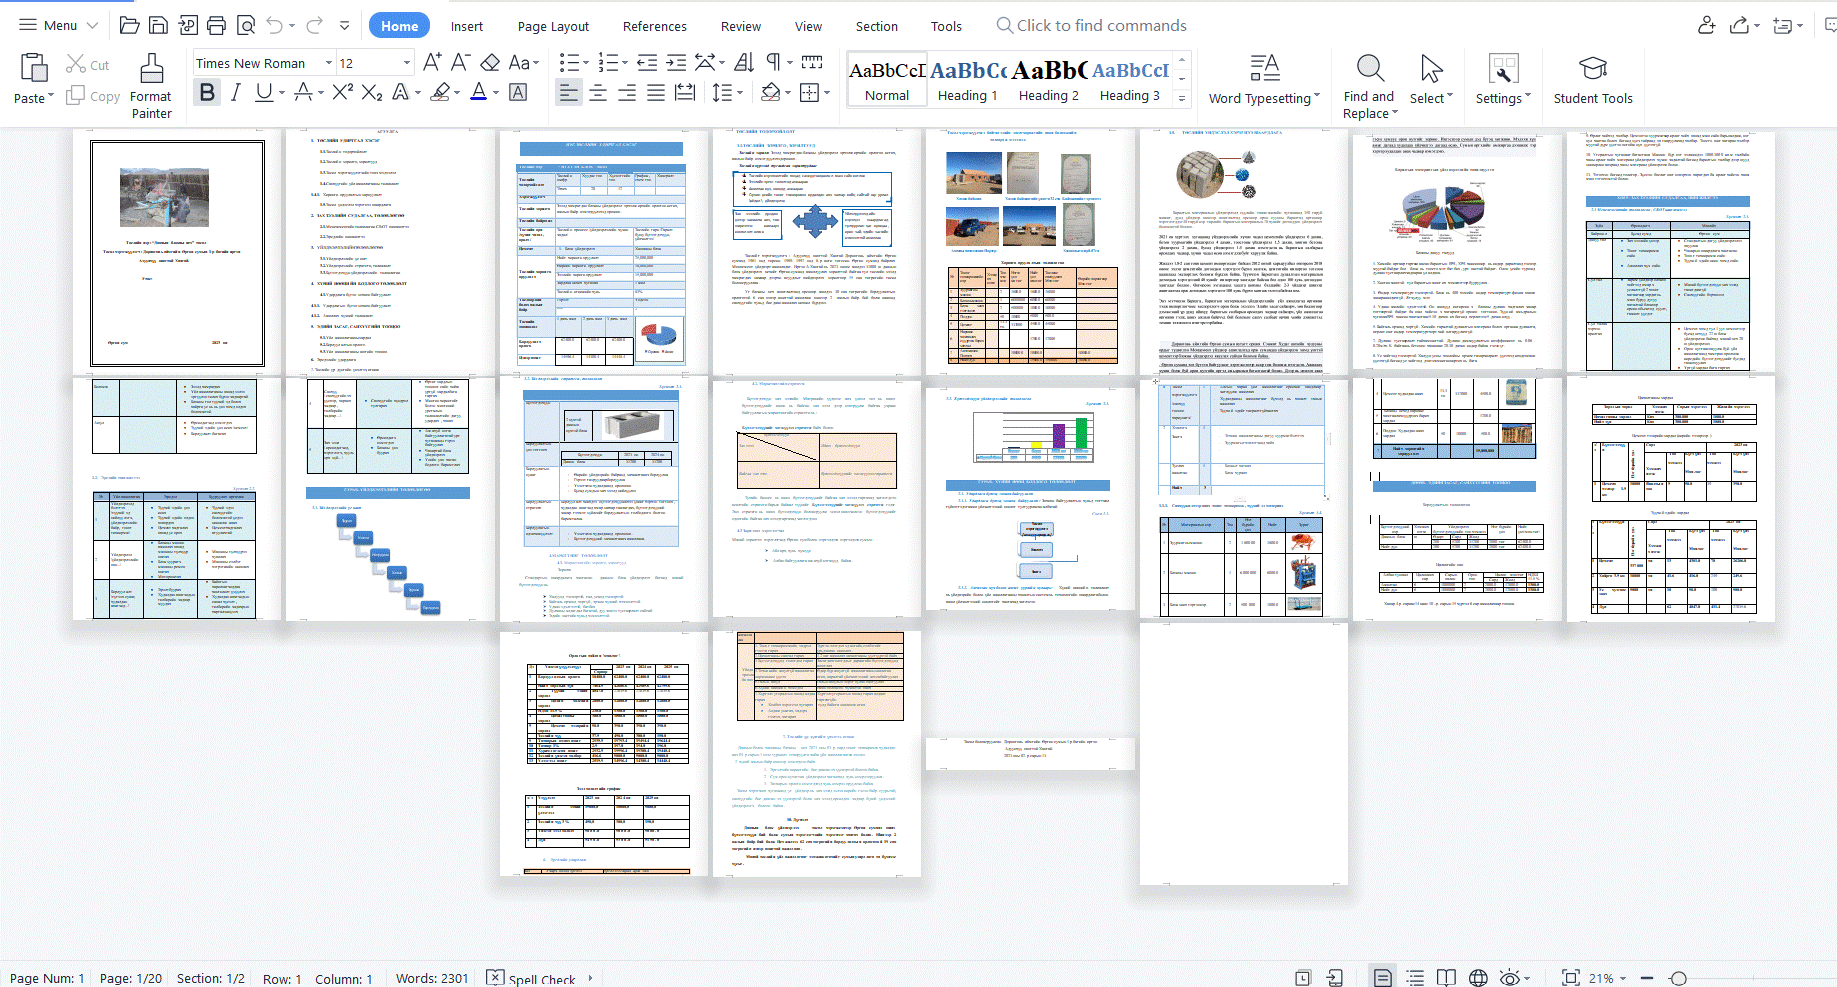Toggle justified text alignment
Image resolution: width=1837 pixels, height=987 pixels.
click(x=656, y=93)
